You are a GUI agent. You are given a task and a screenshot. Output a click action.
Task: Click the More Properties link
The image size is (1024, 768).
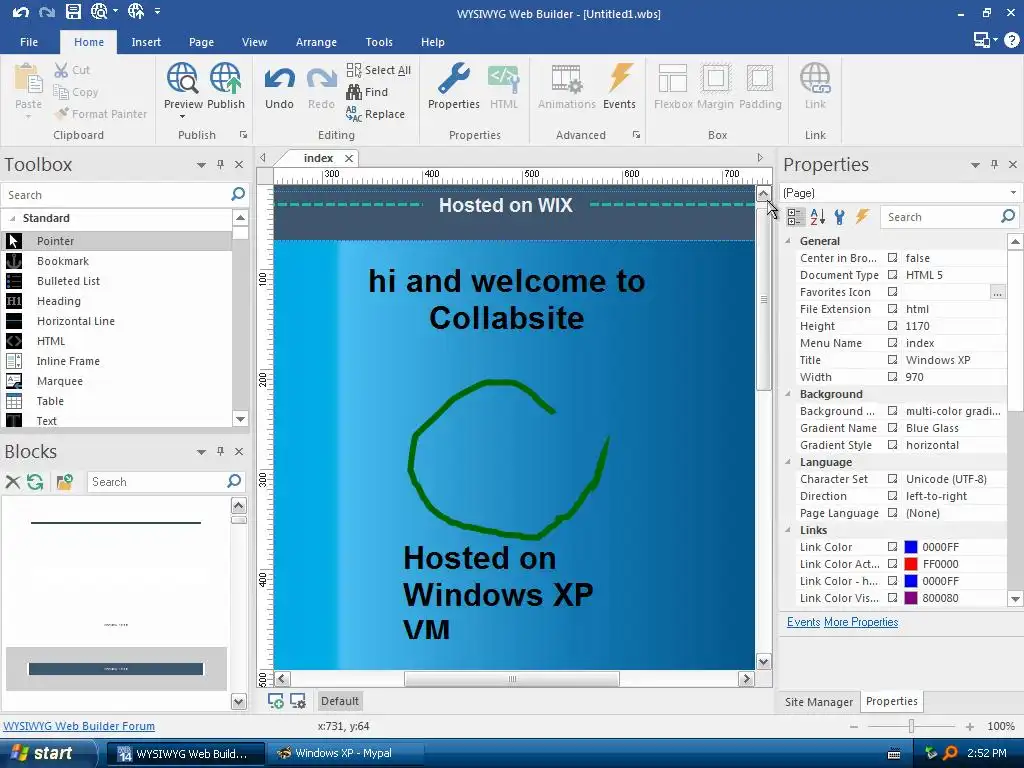click(x=861, y=622)
